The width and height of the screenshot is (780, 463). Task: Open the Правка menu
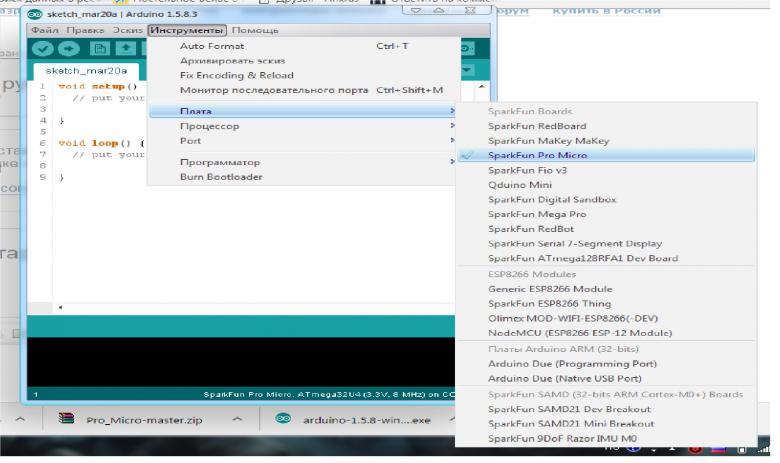[86, 30]
